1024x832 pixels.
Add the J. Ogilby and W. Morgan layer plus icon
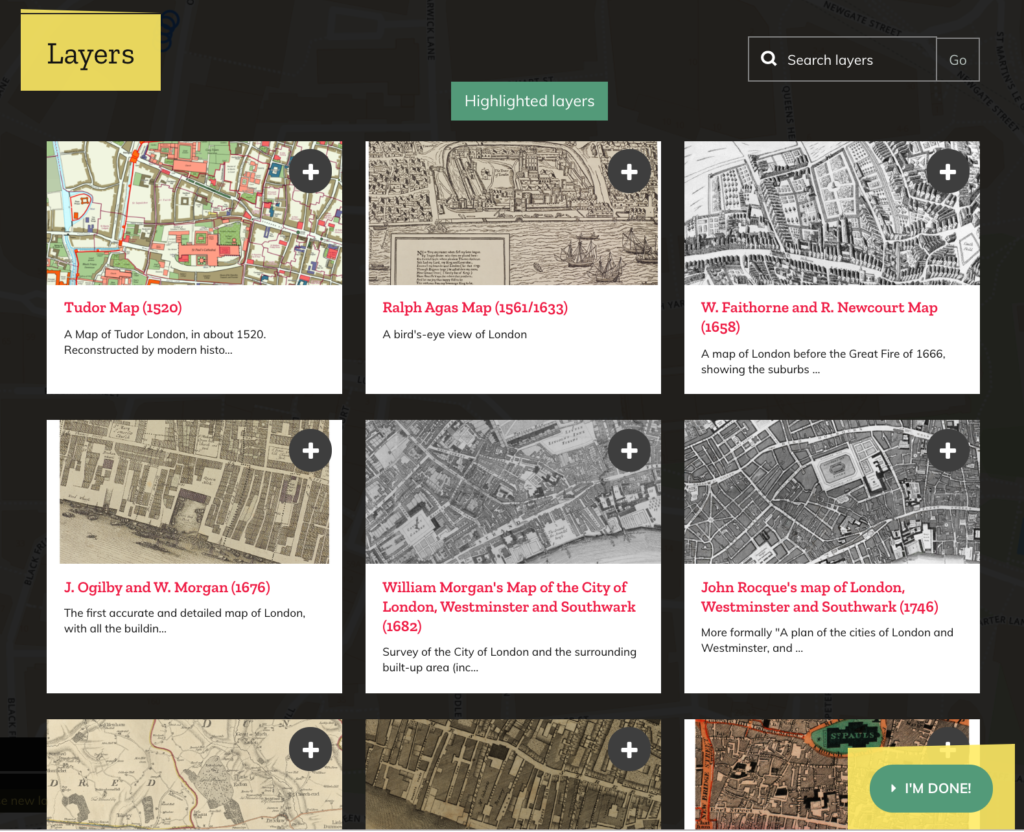pyautogui.click(x=311, y=451)
